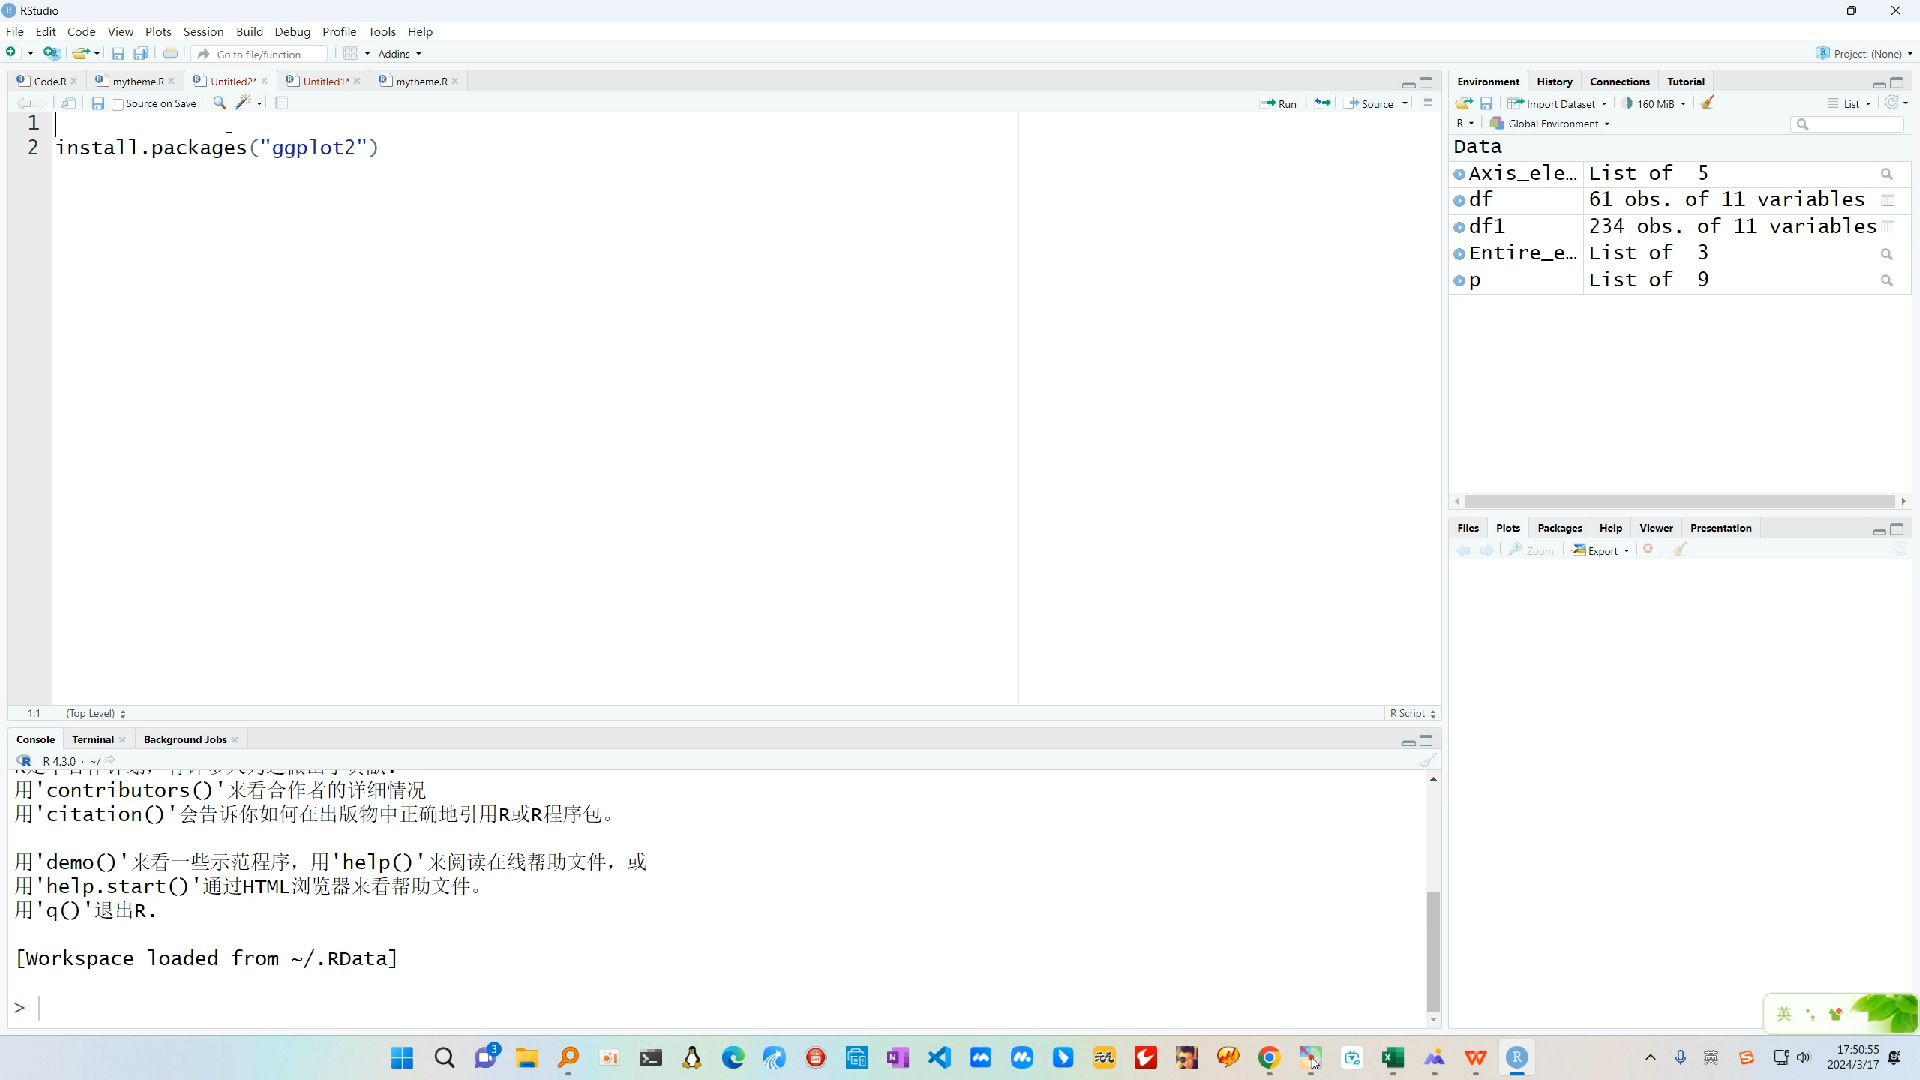Open the Export dropdown in Plots
Screen dimensions: 1920x1080
1600,550
